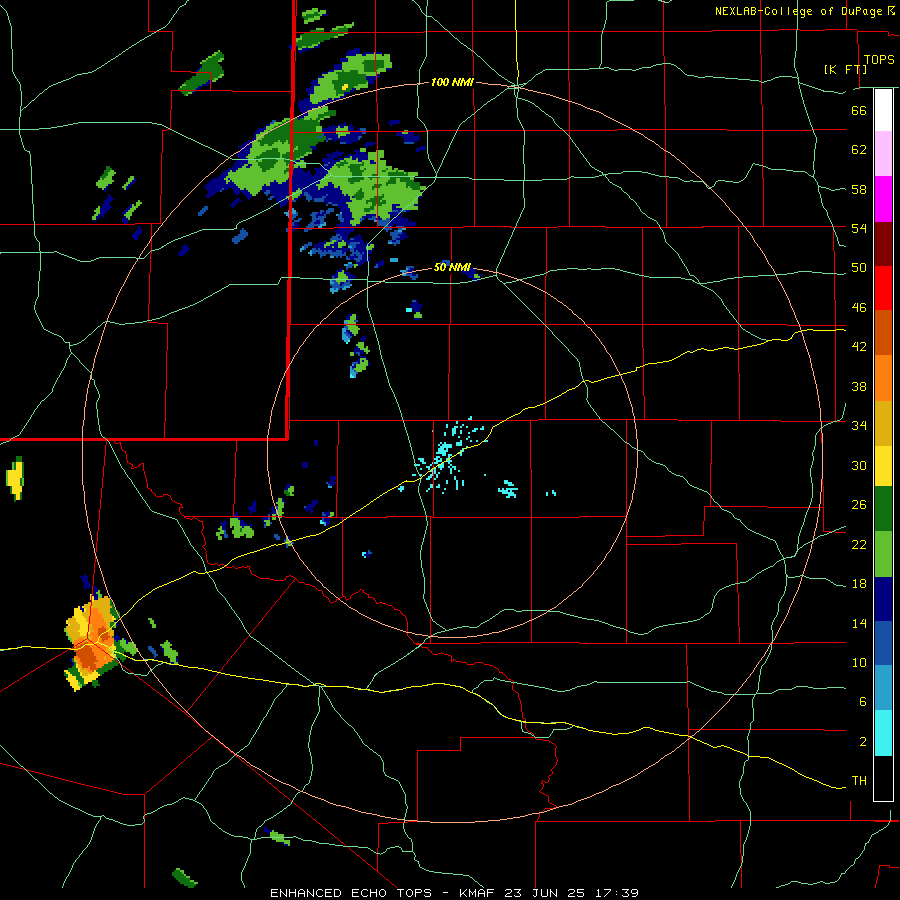Click the legend value '14'
Screen dimensions: 900x900
click(x=859, y=623)
